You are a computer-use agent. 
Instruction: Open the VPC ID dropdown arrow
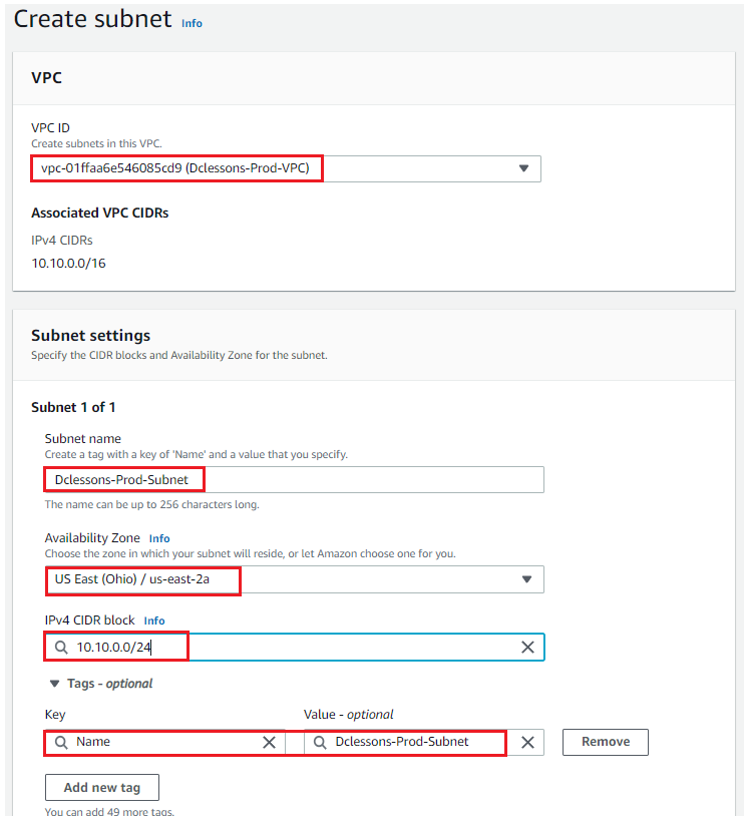tap(523, 168)
